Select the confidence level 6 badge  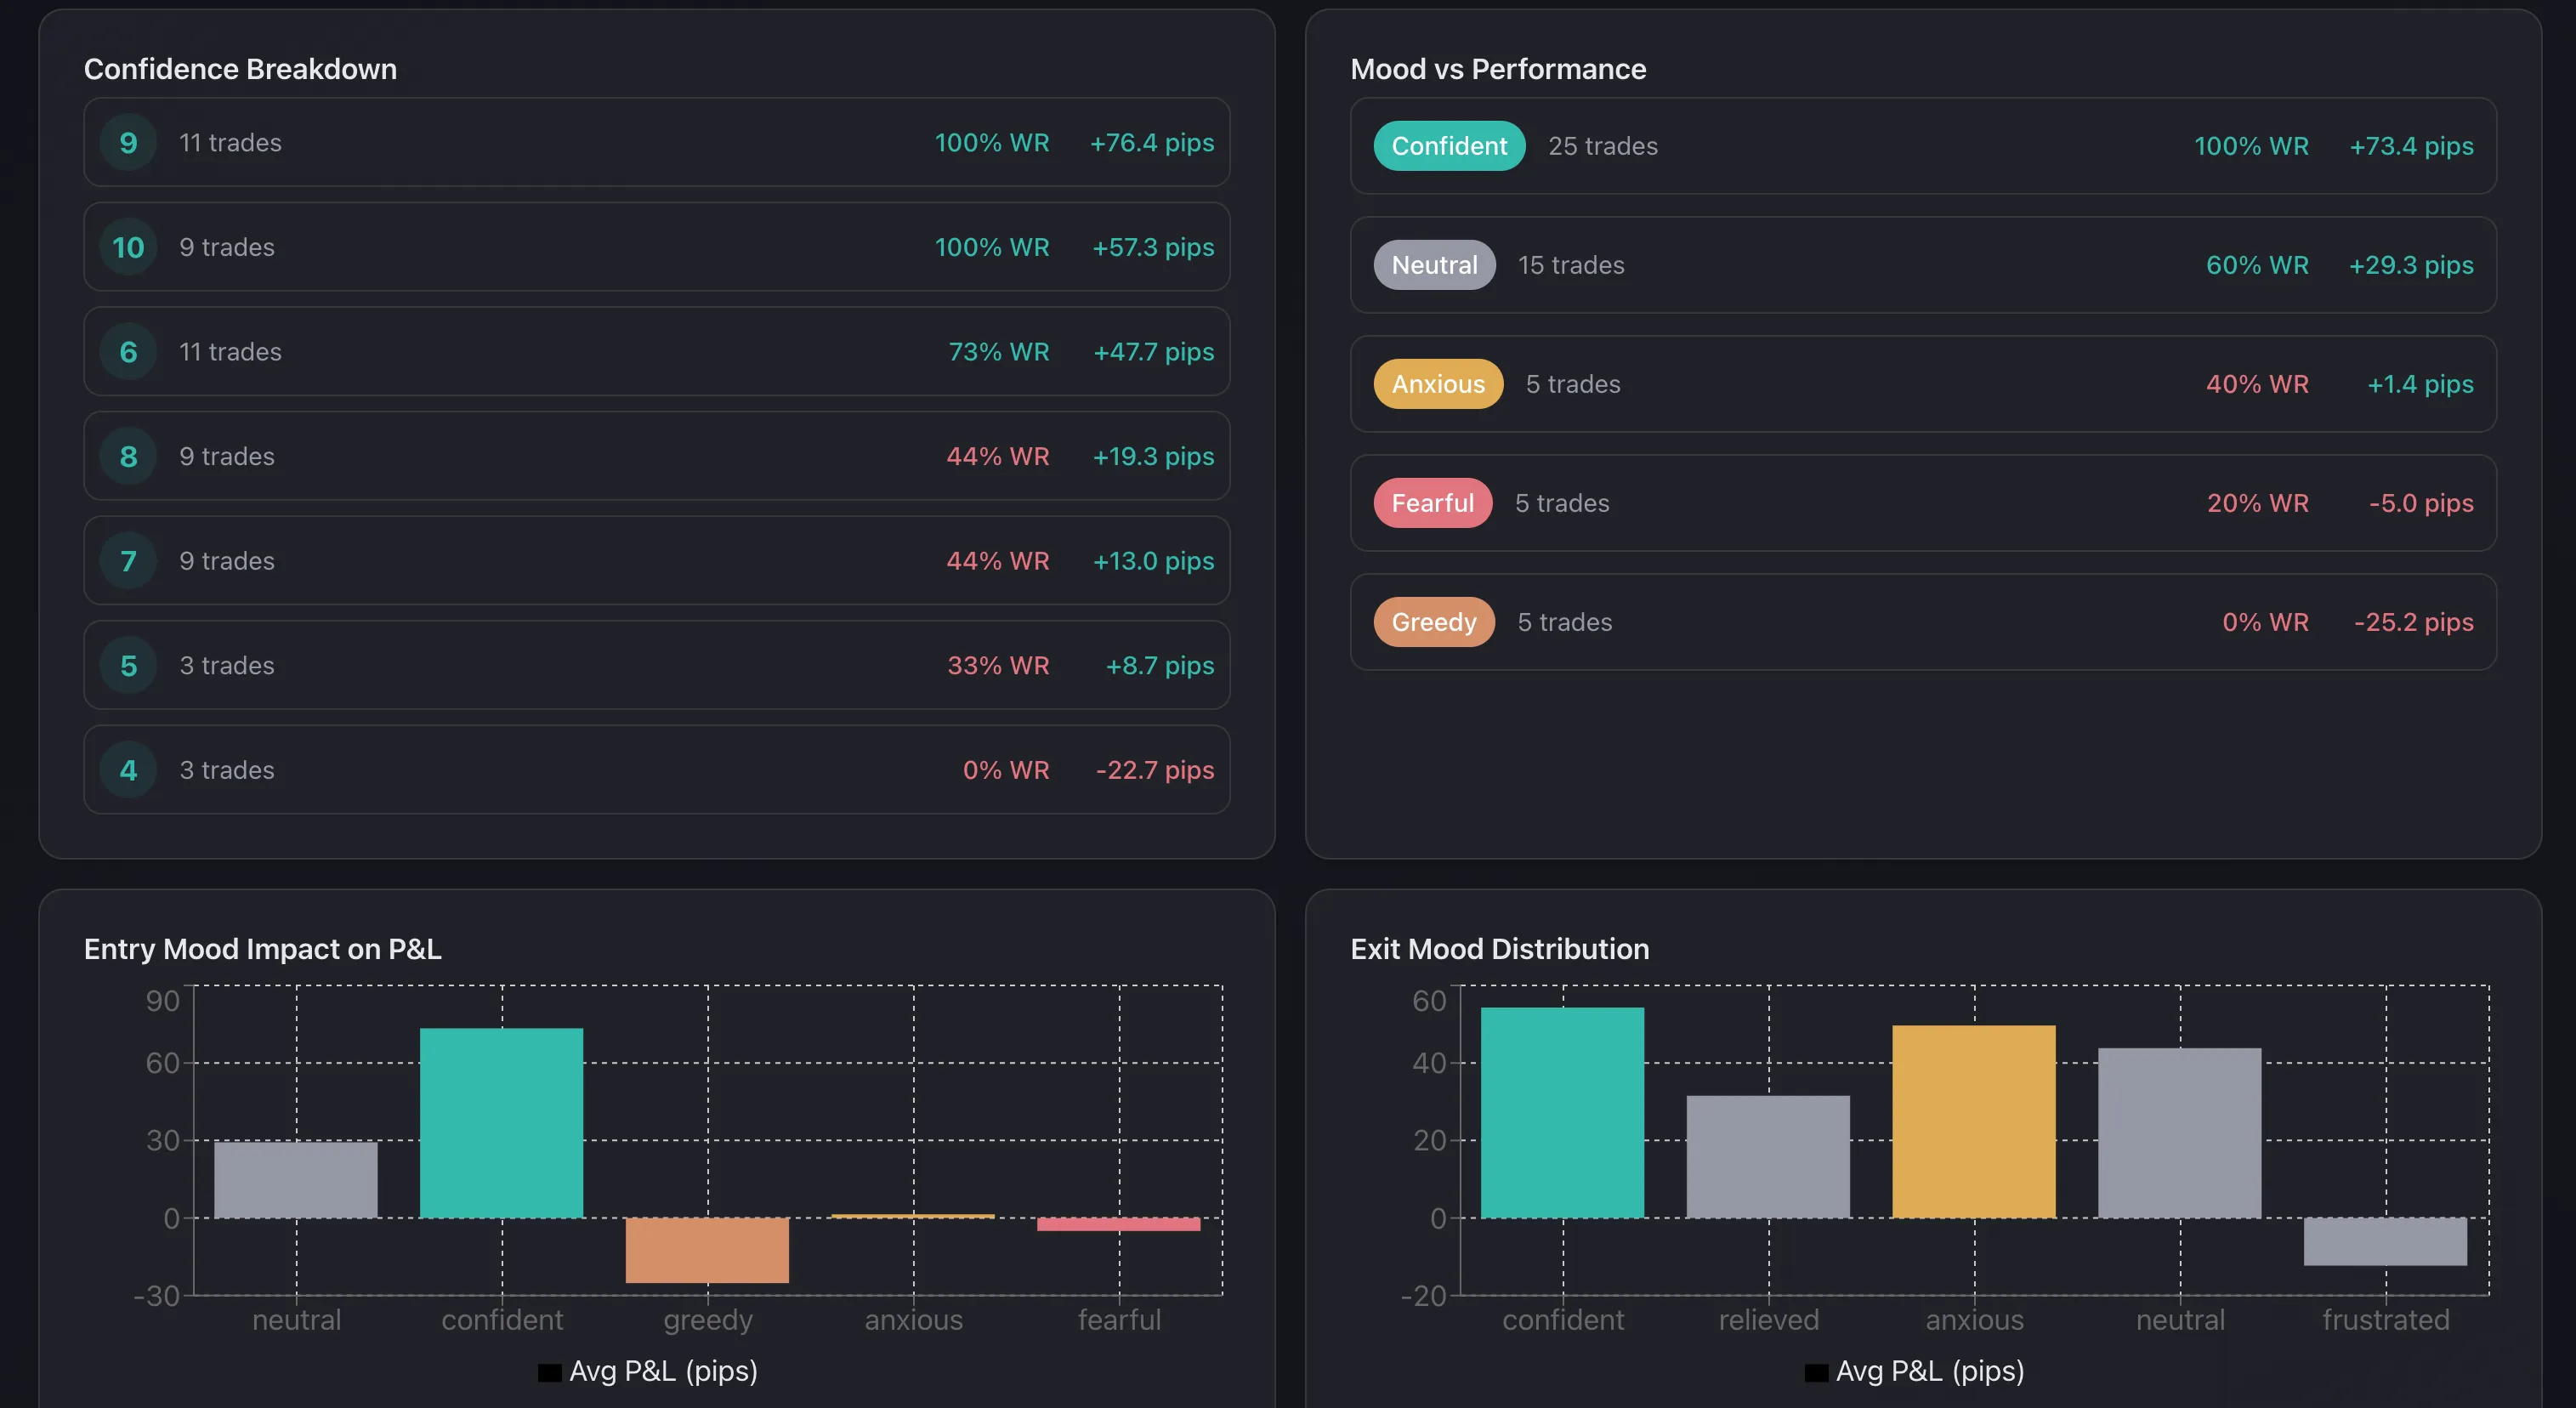click(x=127, y=352)
